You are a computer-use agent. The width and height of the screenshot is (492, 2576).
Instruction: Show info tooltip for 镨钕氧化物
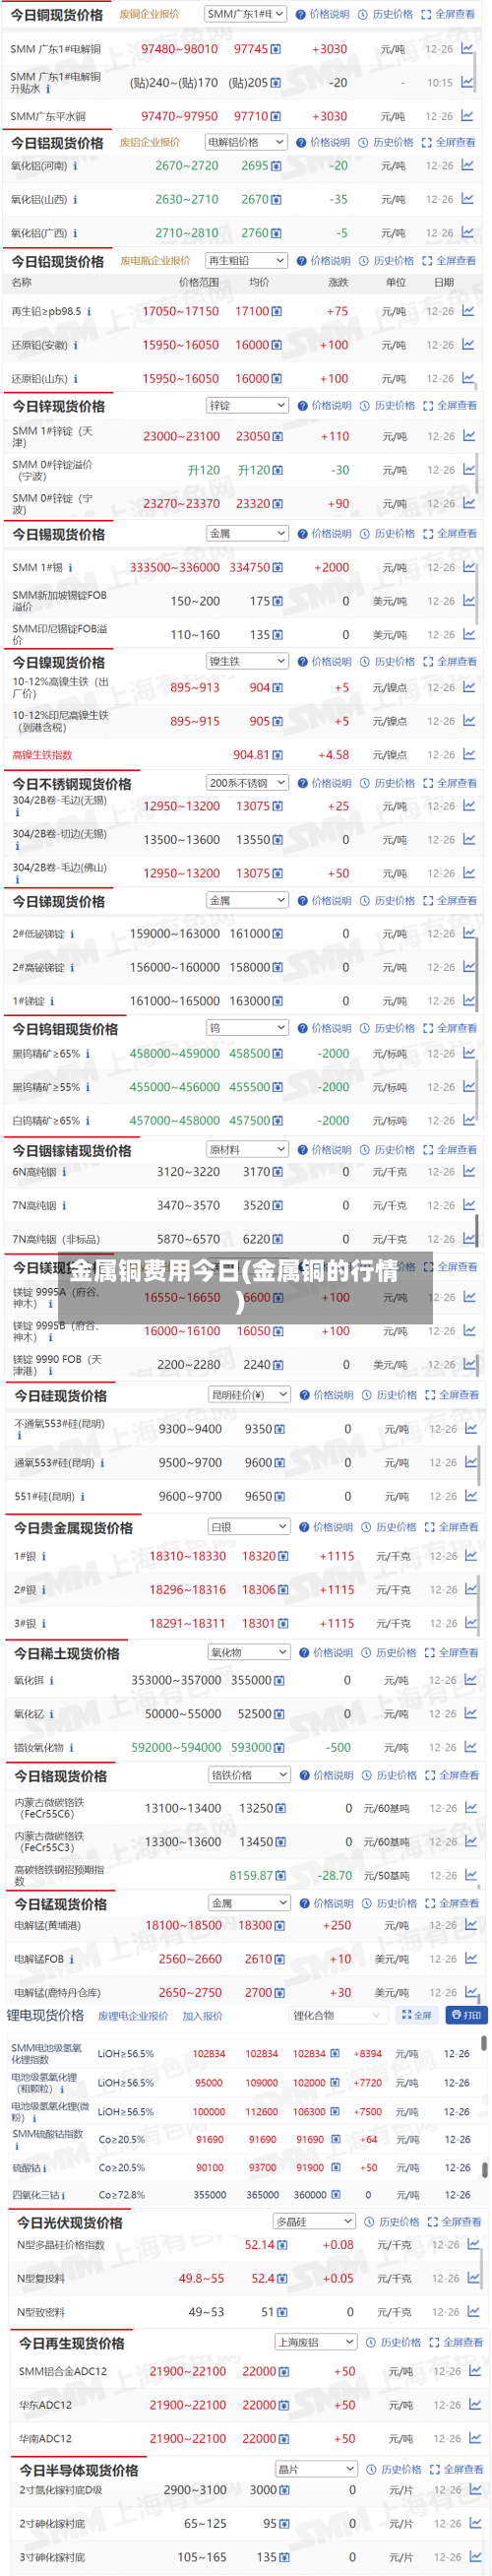(72, 1748)
